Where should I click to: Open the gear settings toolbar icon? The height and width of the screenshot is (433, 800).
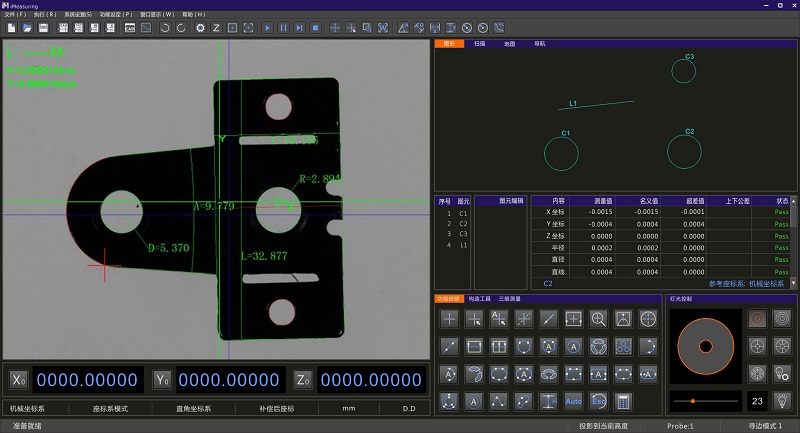click(x=201, y=28)
